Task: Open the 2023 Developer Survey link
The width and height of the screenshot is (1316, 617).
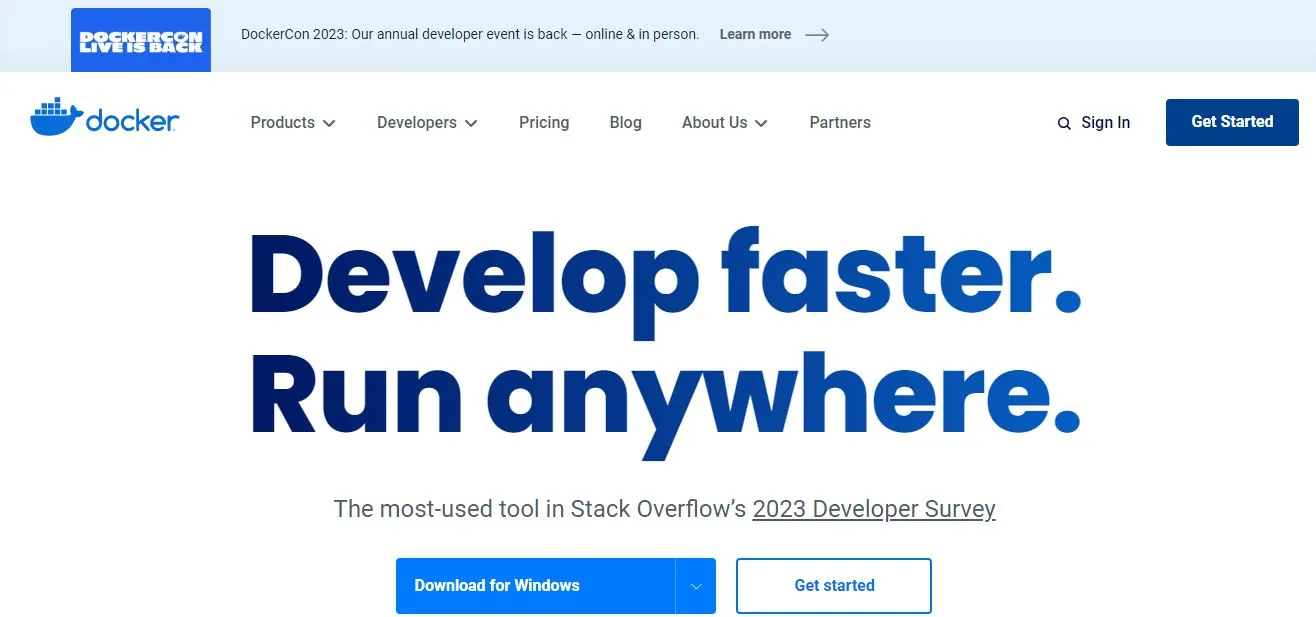Action: click(874, 509)
